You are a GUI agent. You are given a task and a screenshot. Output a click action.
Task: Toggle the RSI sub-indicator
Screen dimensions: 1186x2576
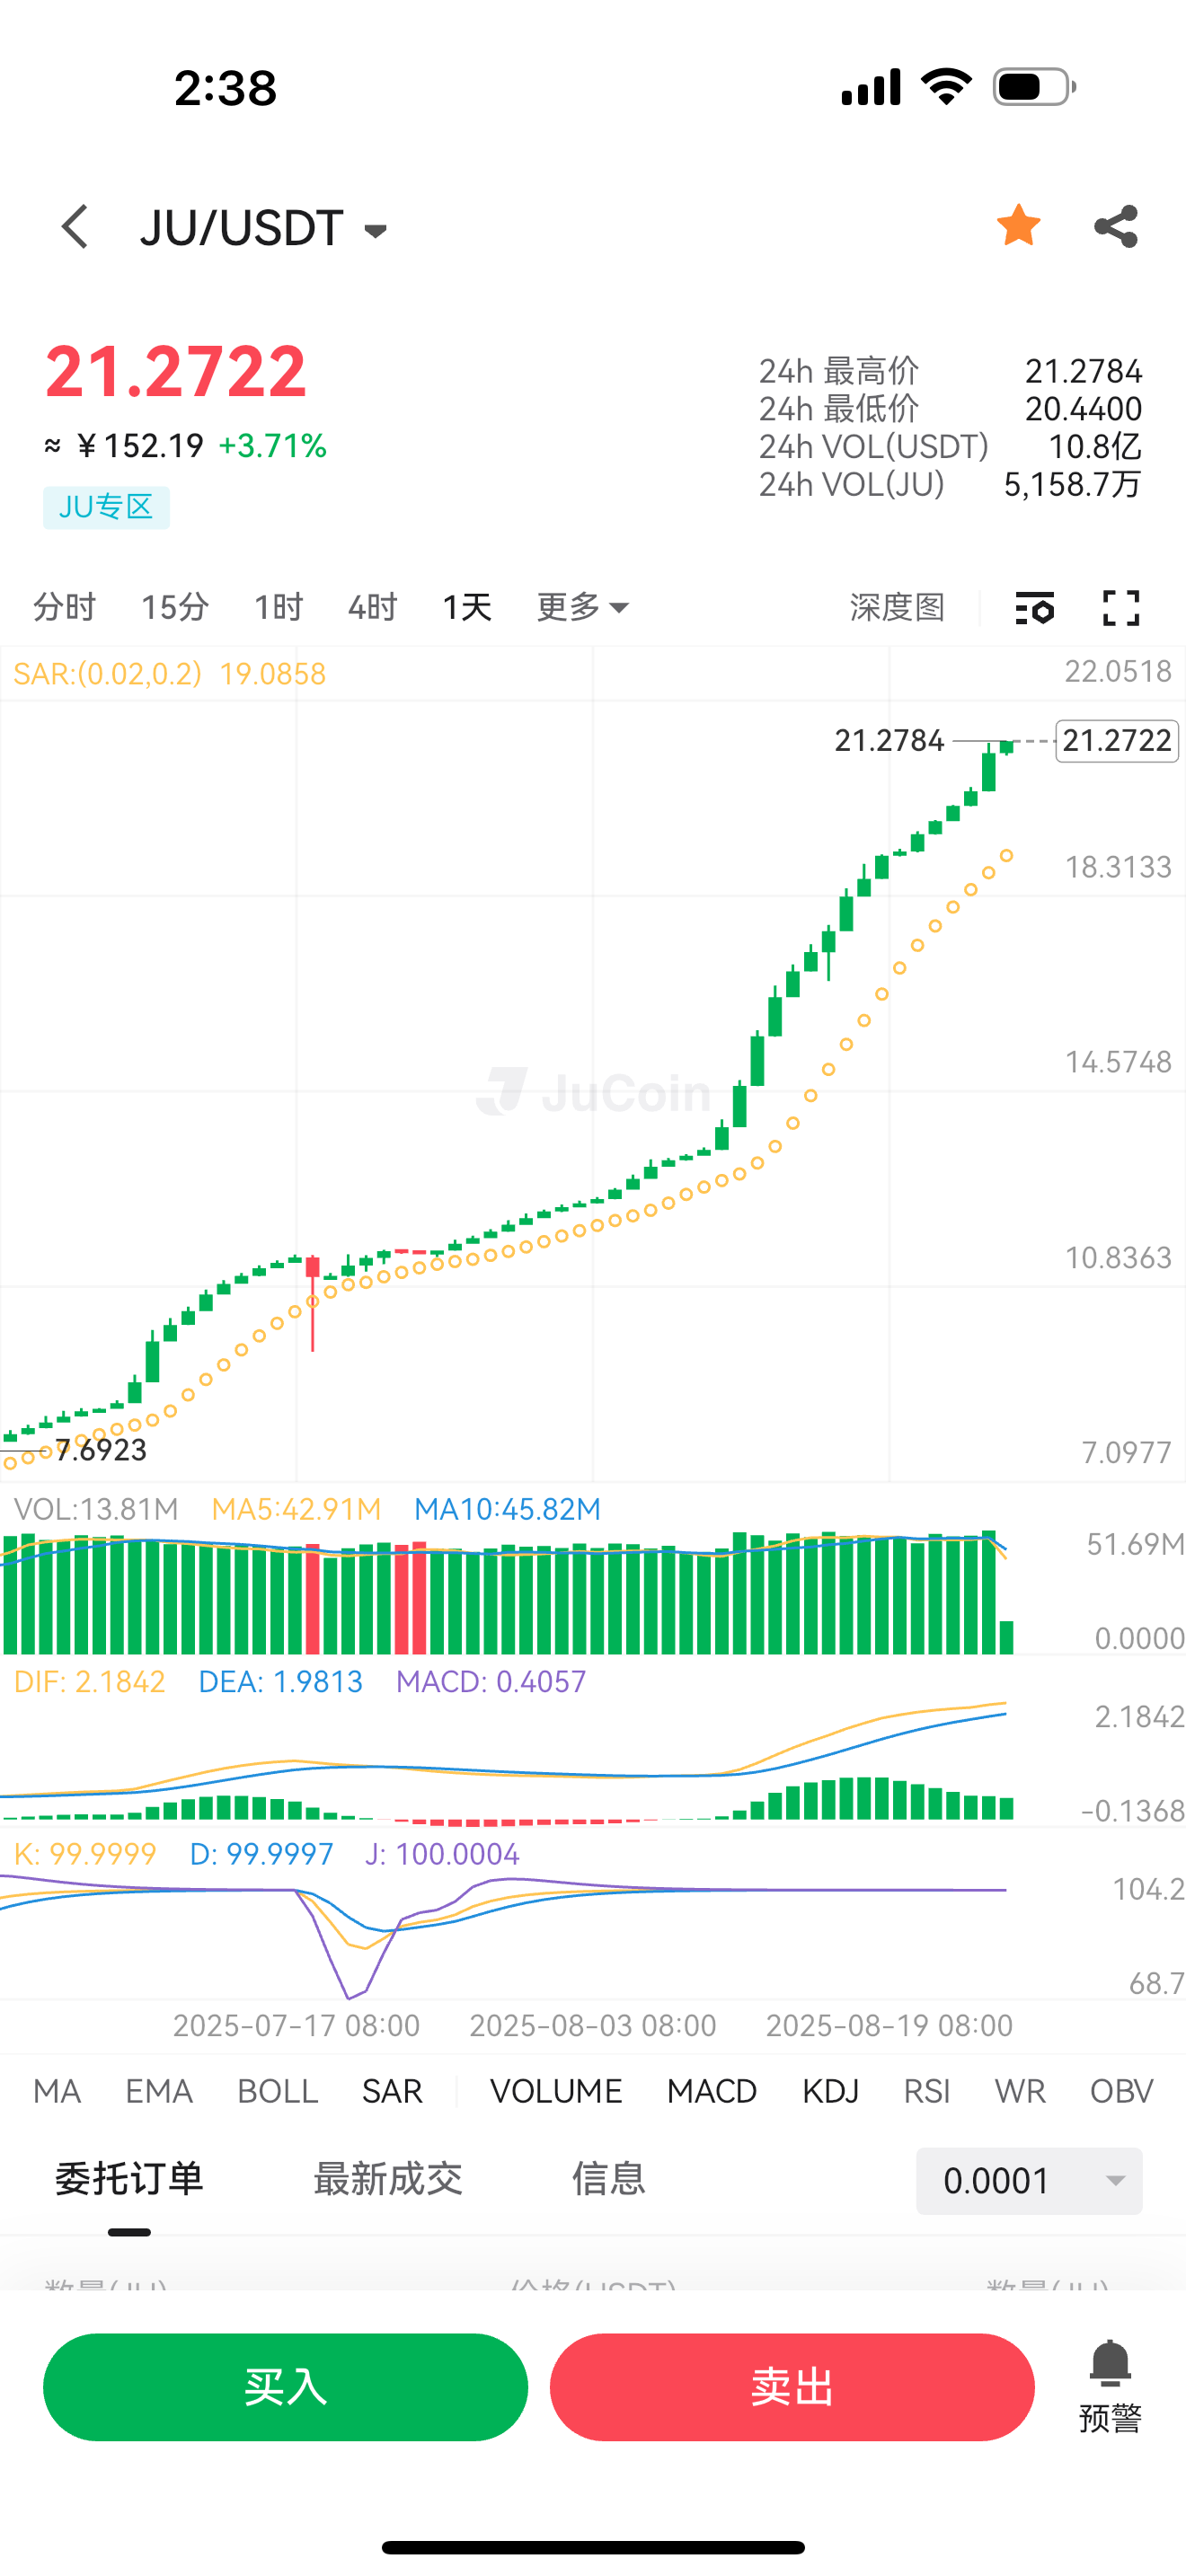(x=927, y=2091)
